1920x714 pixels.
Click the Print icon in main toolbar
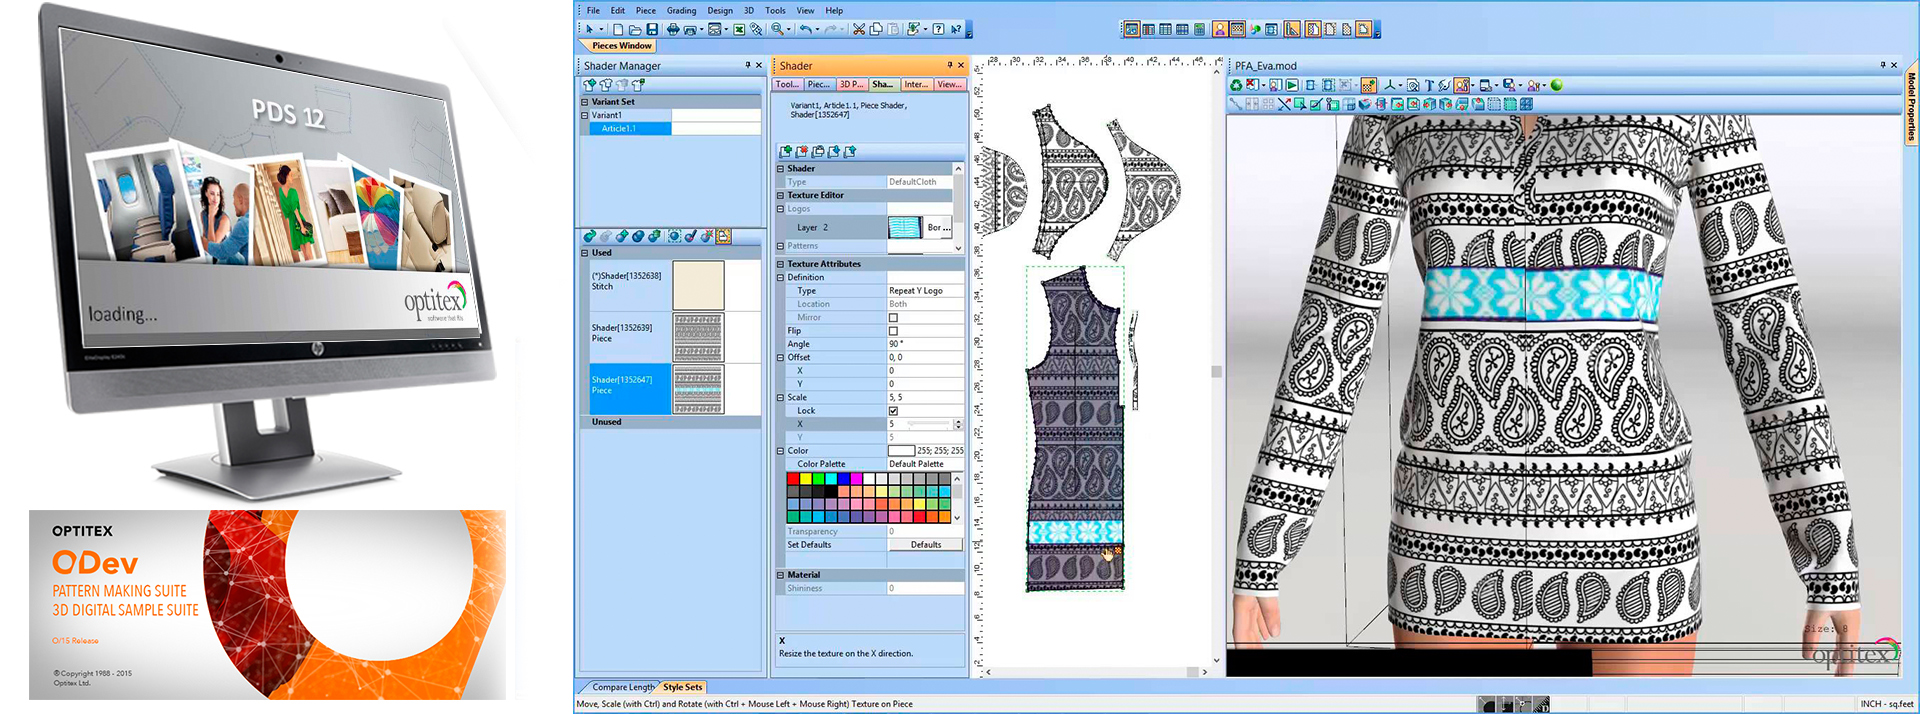[x=673, y=30]
